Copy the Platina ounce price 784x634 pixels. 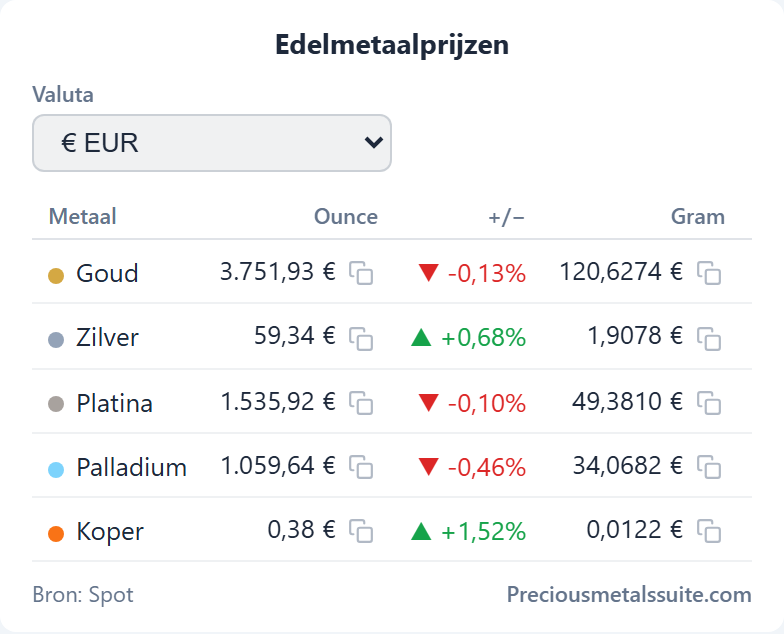(361, 403)
